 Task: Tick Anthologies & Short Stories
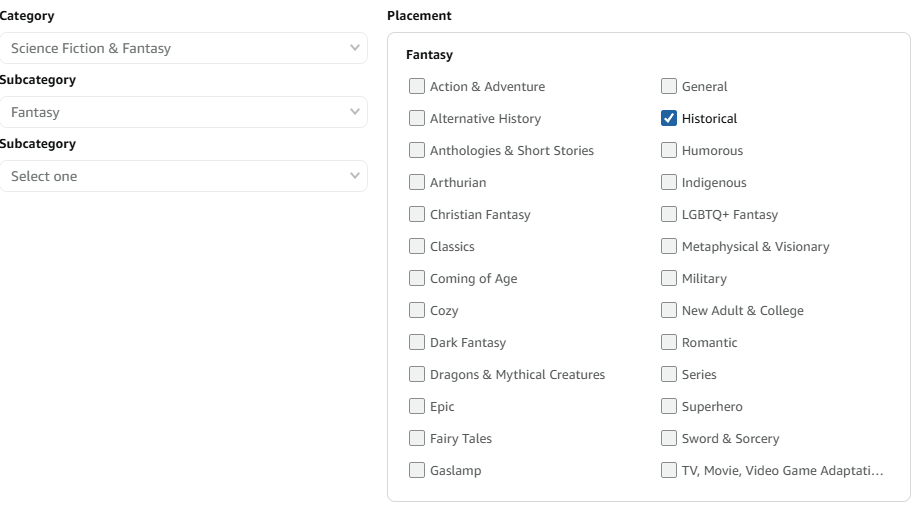(x=417, y=150)
